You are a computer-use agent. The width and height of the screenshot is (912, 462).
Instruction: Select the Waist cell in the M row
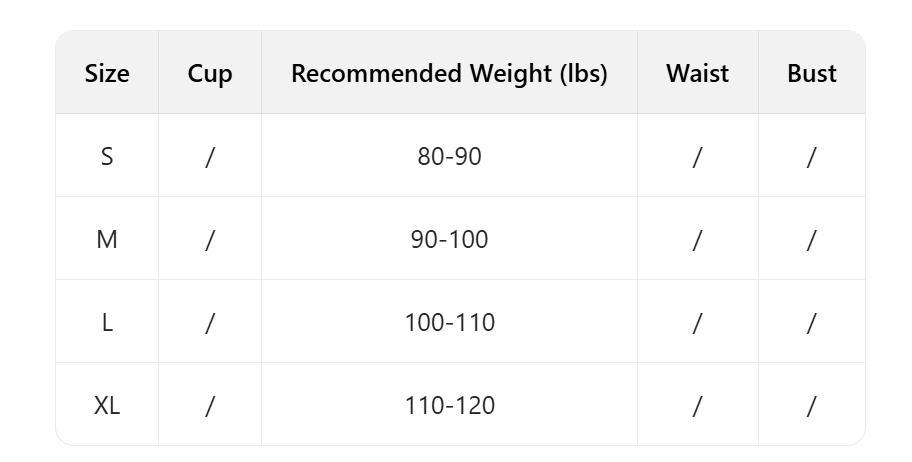pos(697,239)
